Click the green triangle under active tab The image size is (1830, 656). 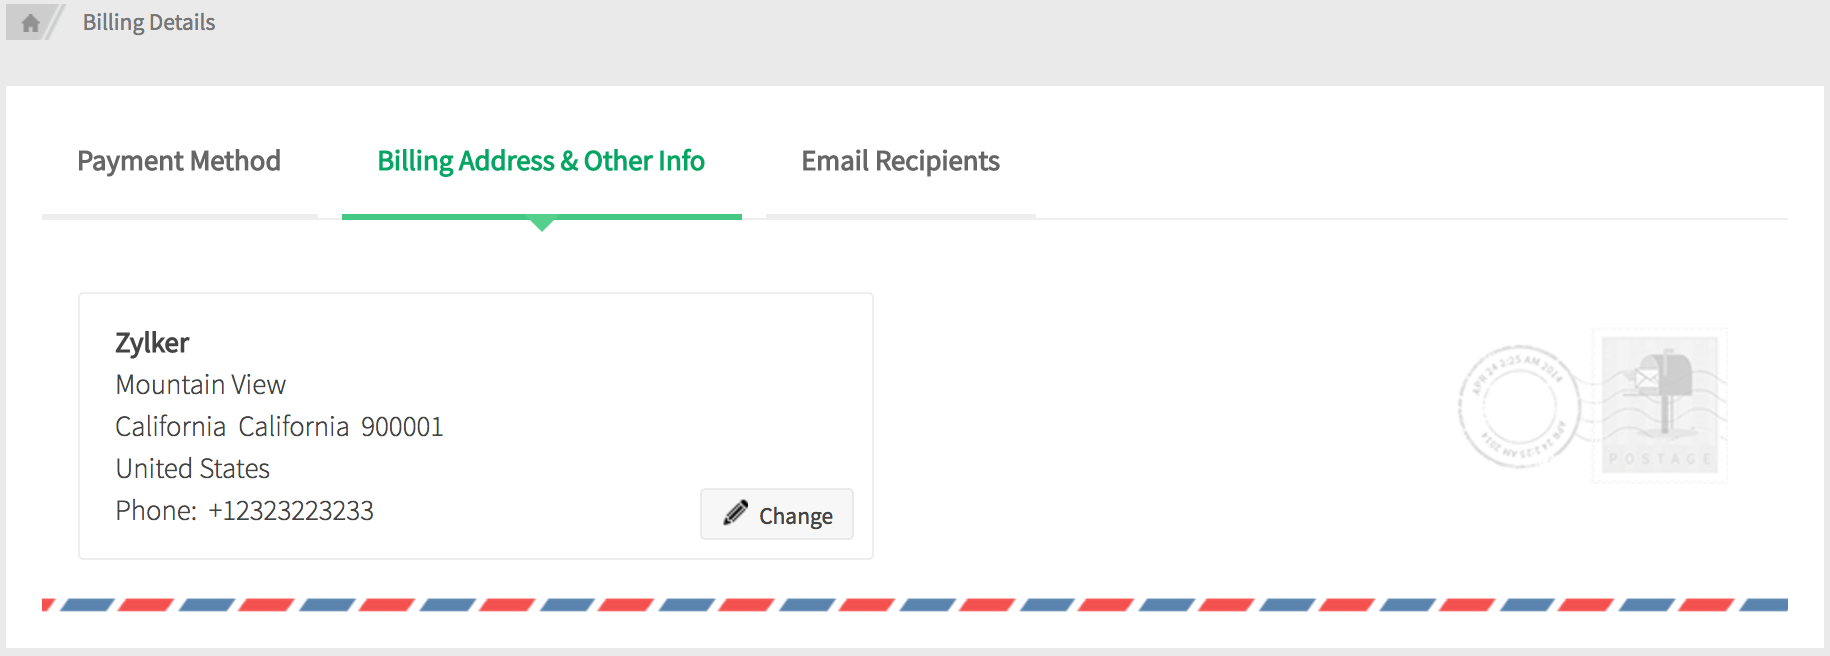click(x=542, y=225)
